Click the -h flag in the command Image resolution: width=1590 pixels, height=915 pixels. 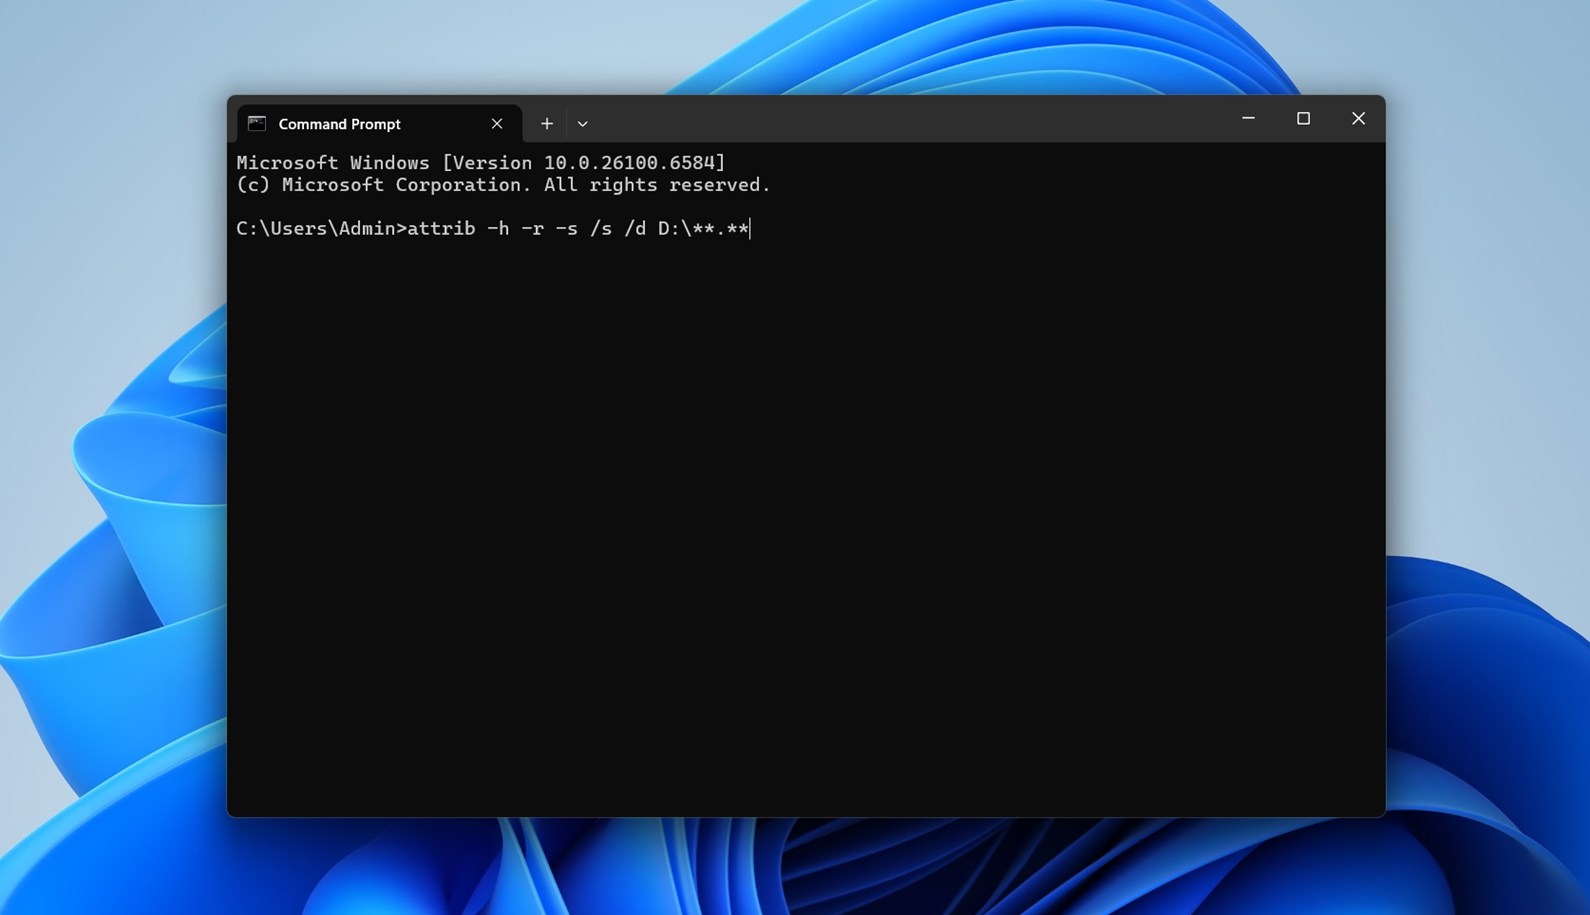point(498,229)
